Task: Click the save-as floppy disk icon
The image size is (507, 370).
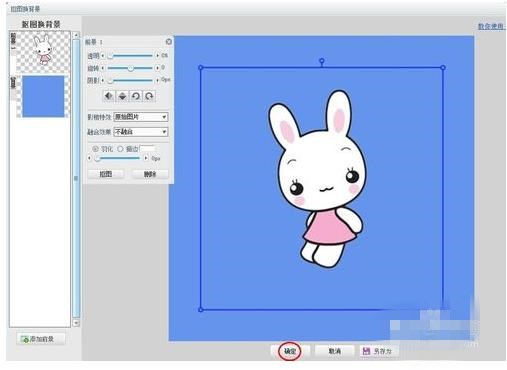Action: 366,351
